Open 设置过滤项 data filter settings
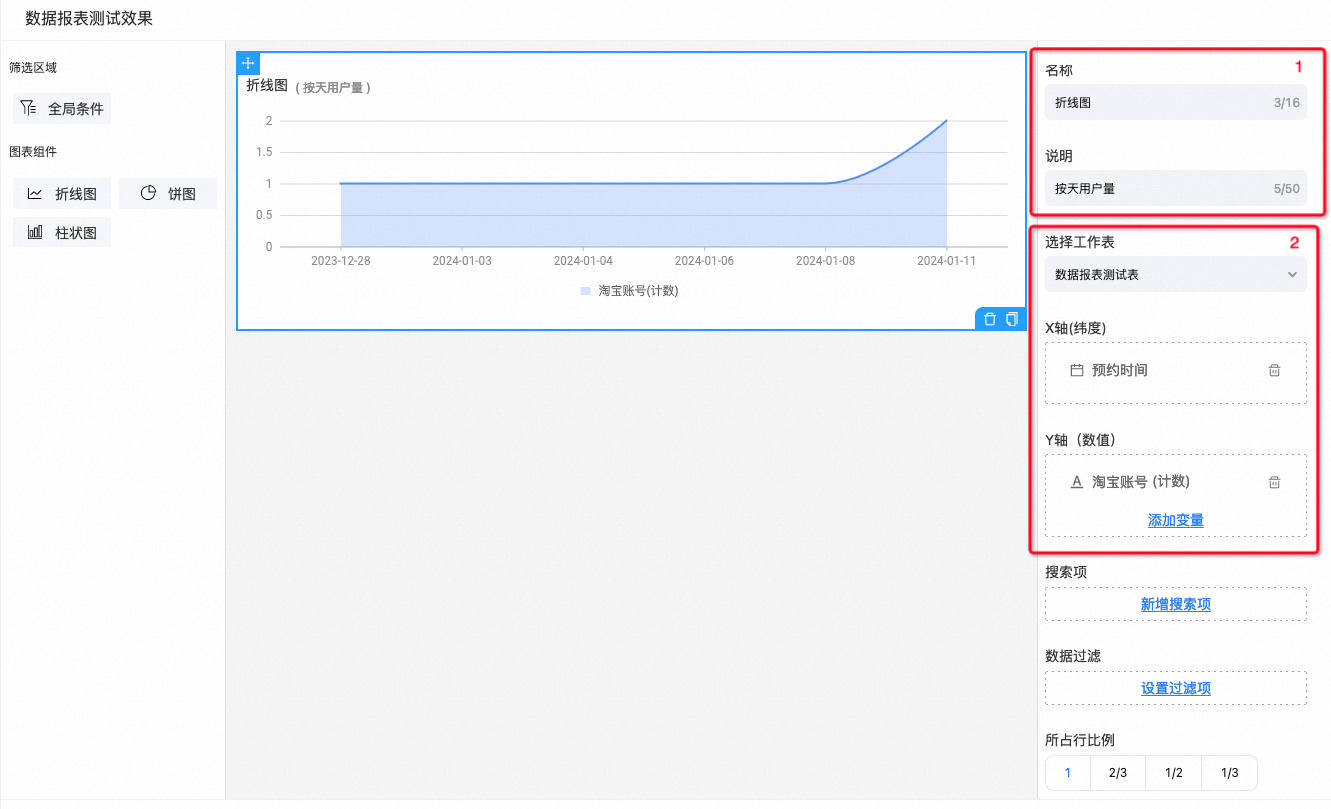Screen dimensions: 1331x809 (x=1175, y=688)
